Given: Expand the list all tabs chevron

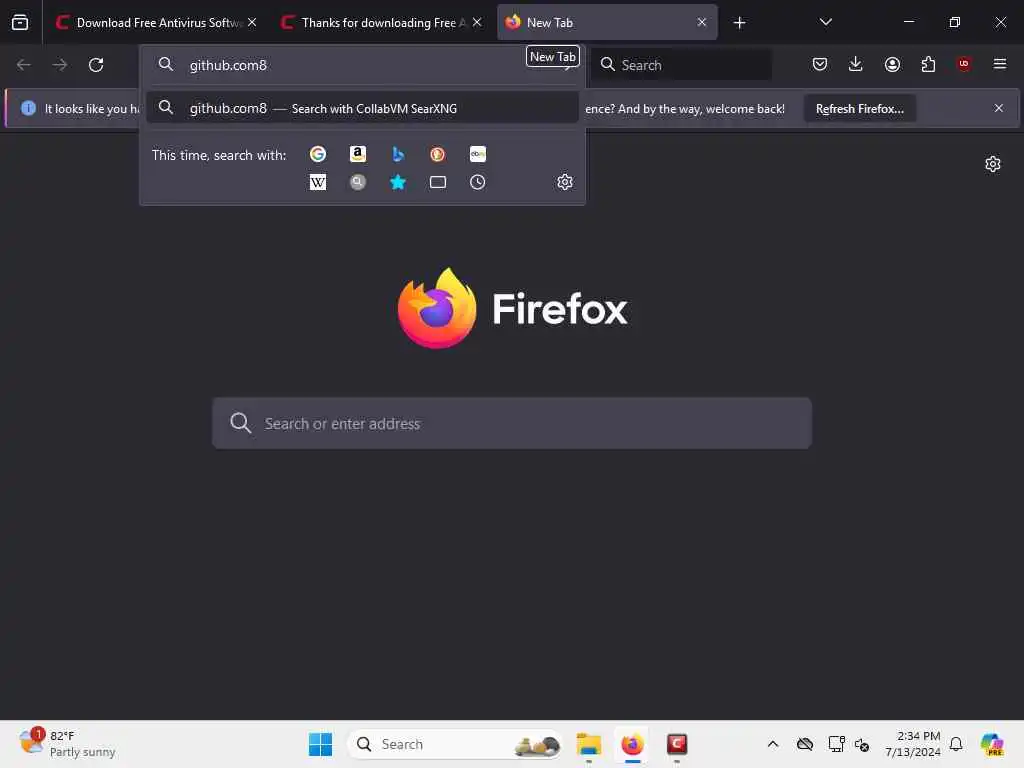Looking at the screenshot, I should [x=825, y=22].
